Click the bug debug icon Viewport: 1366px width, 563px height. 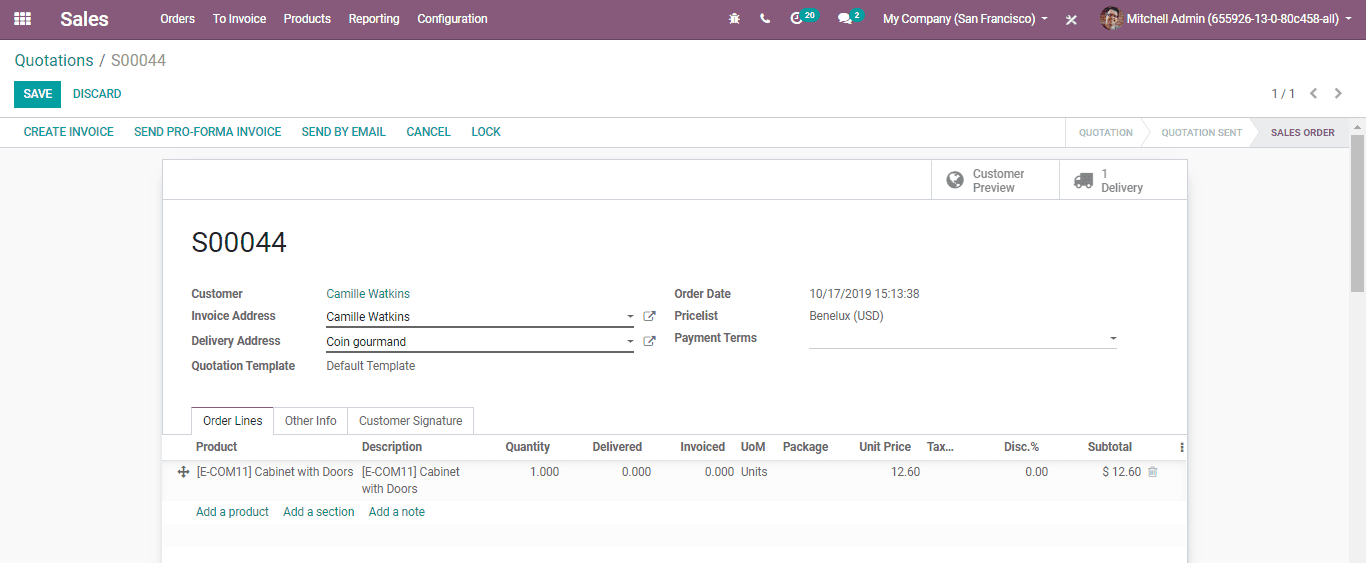click(x=735, y=19)
